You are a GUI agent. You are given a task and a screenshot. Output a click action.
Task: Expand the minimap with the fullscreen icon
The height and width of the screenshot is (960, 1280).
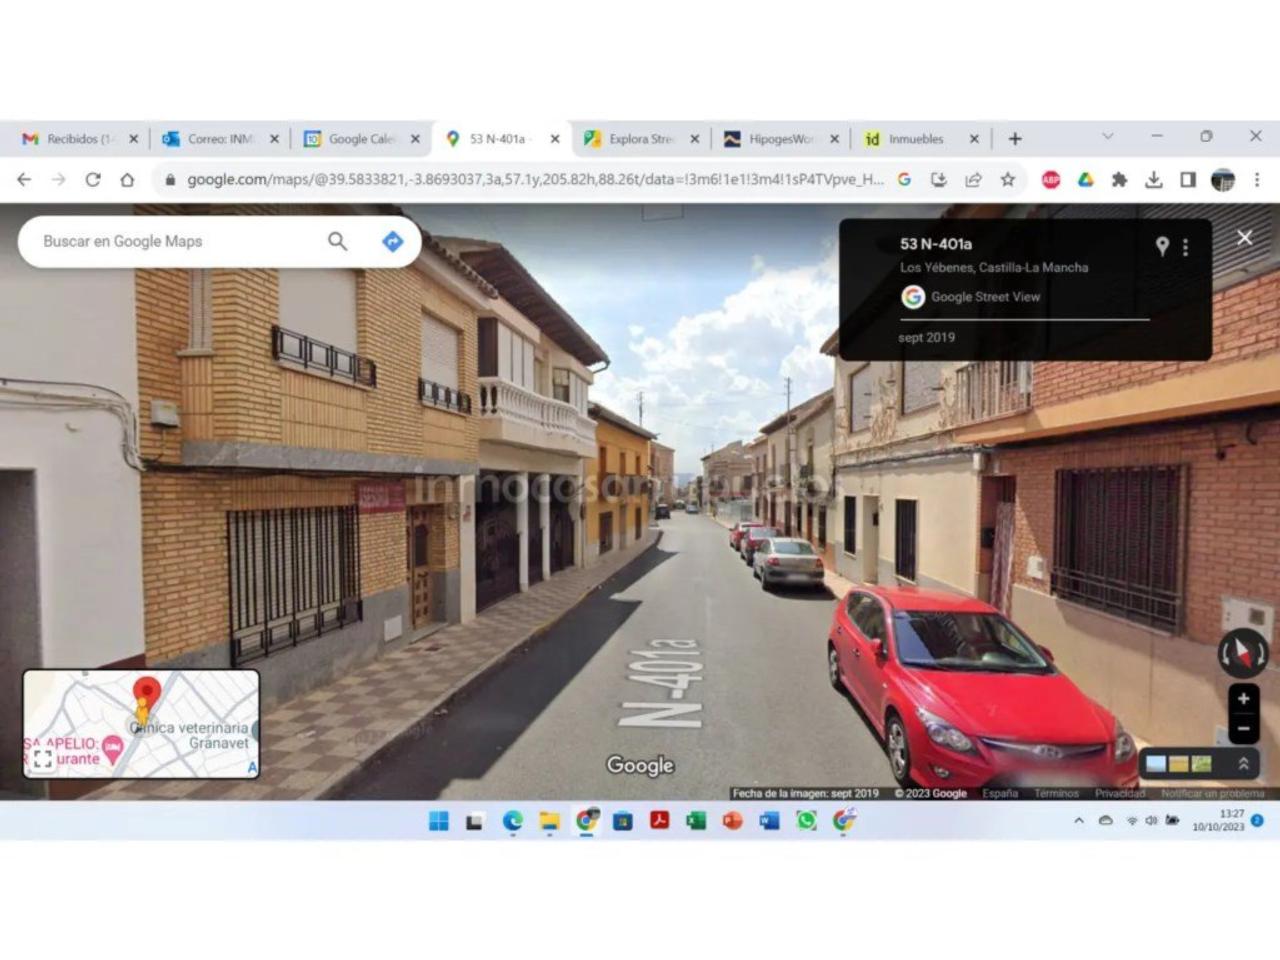point(42,759)
